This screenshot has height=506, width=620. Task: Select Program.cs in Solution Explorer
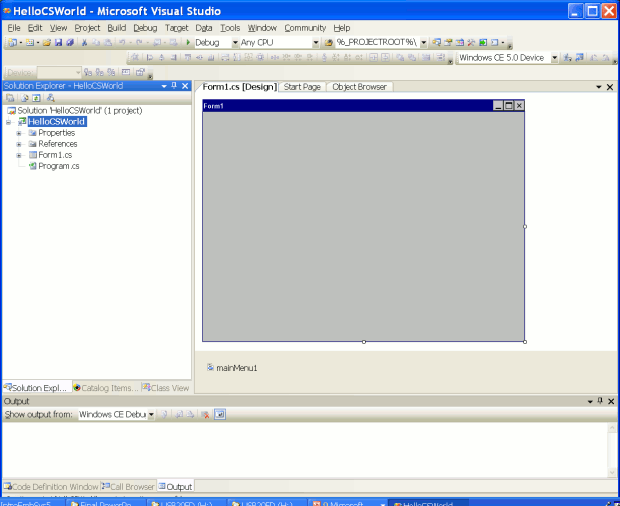pyautogui.click(x=58, y=166)
